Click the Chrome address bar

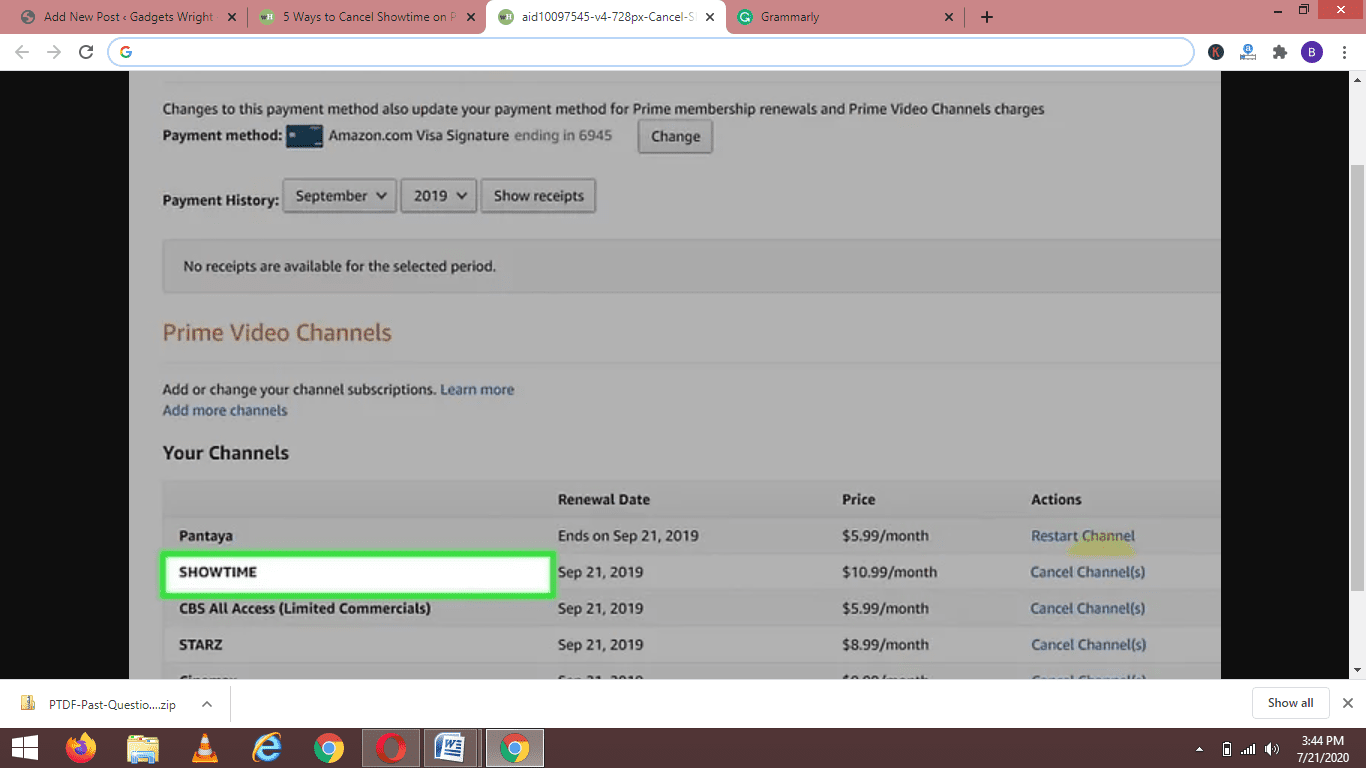(x=650, y=52)
